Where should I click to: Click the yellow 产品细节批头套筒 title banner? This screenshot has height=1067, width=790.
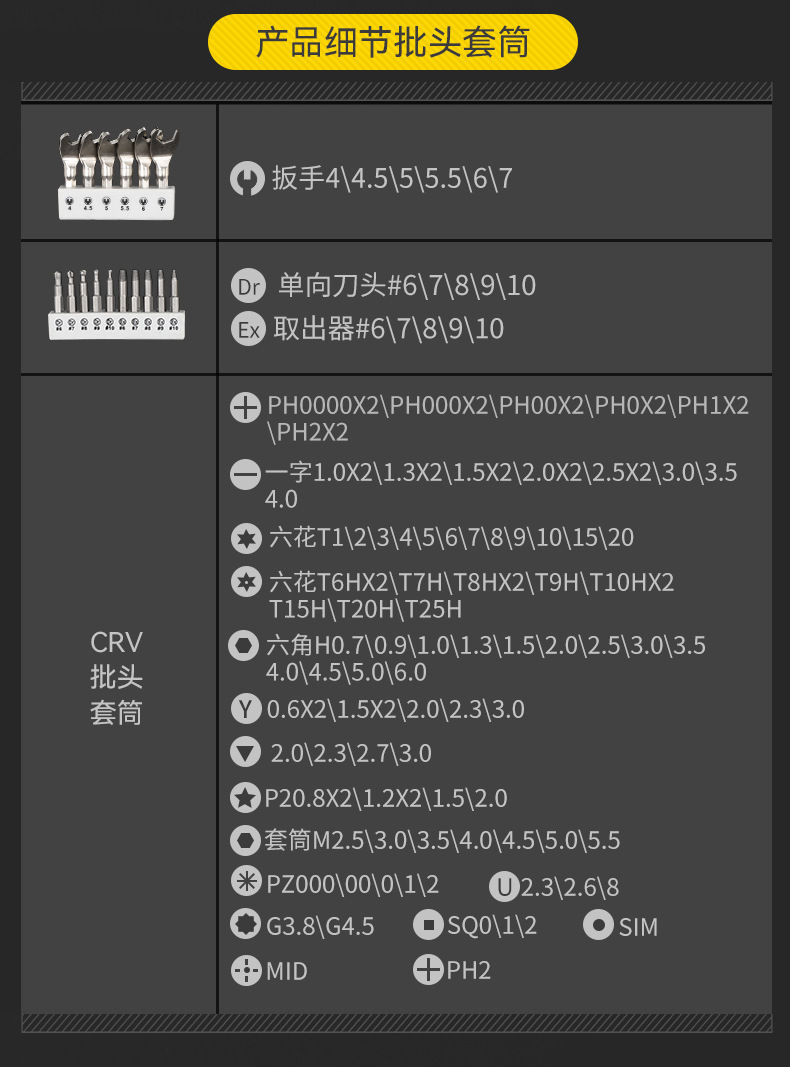(393, 43)
